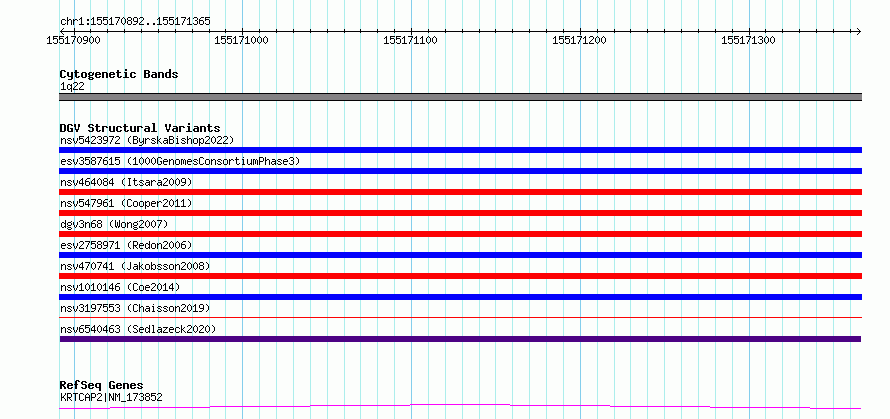Click ruler tick label 155171300
The width and height of the screenshot is (890, 419).
tap(748, 40)
